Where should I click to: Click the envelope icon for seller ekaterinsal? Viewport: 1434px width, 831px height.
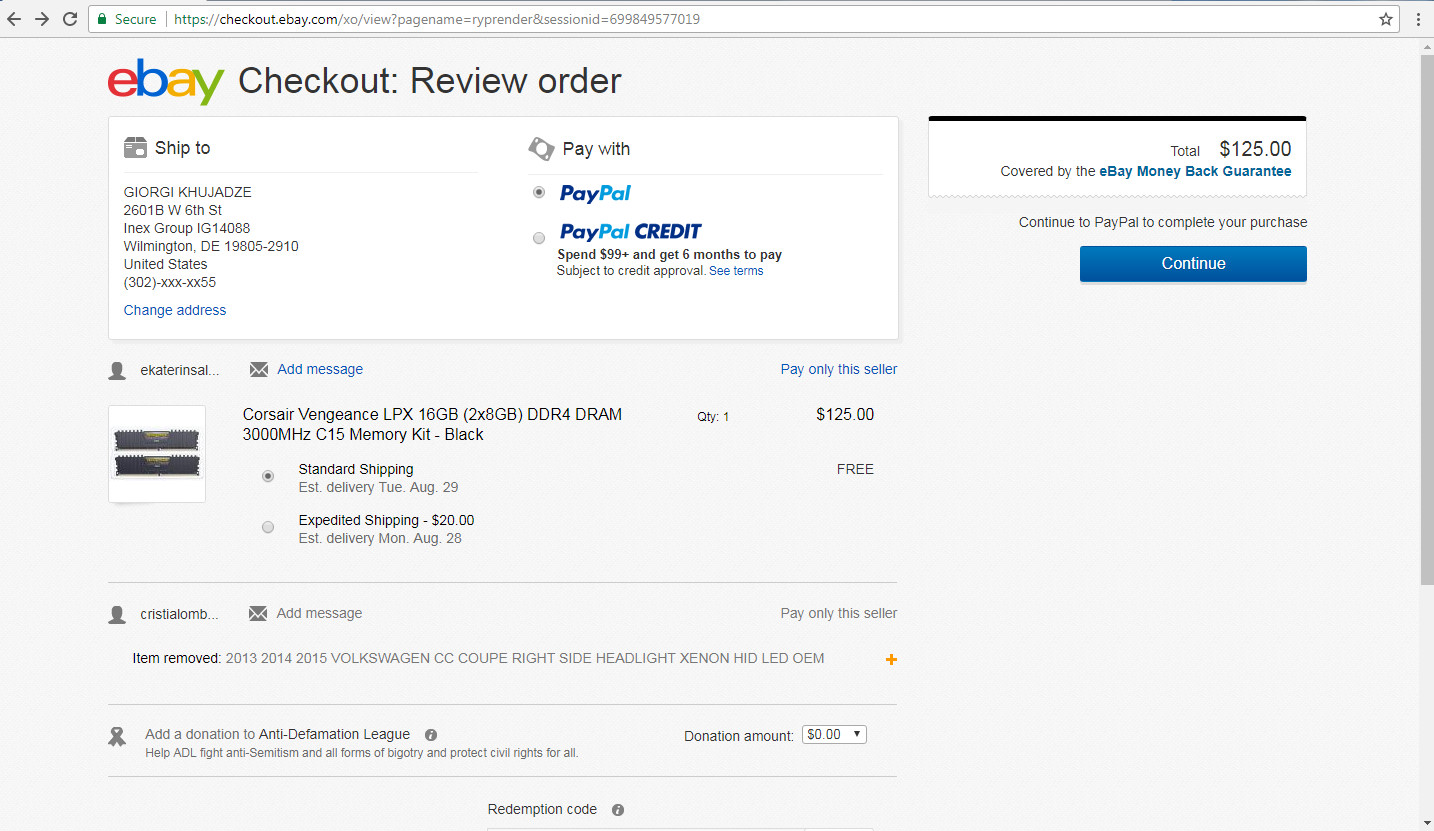259,370
